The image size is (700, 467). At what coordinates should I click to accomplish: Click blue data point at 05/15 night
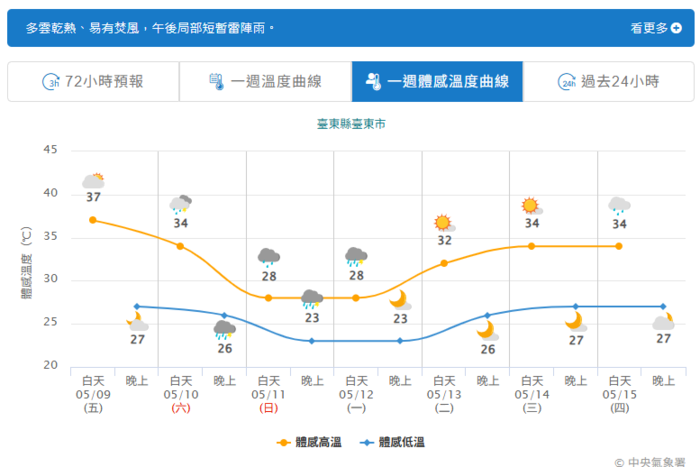tap(663, 306)
